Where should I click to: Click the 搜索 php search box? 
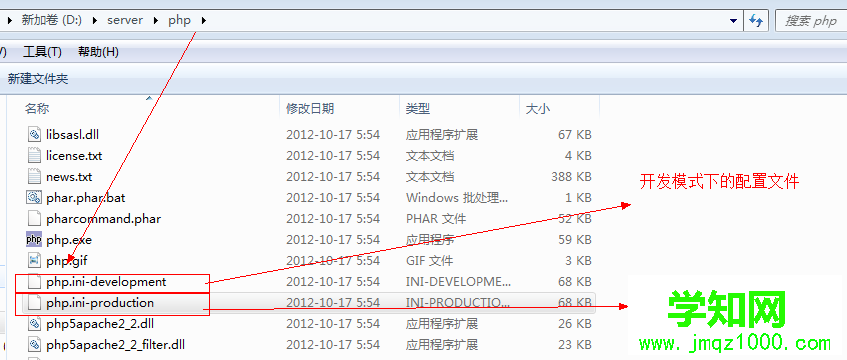point(810,21)
